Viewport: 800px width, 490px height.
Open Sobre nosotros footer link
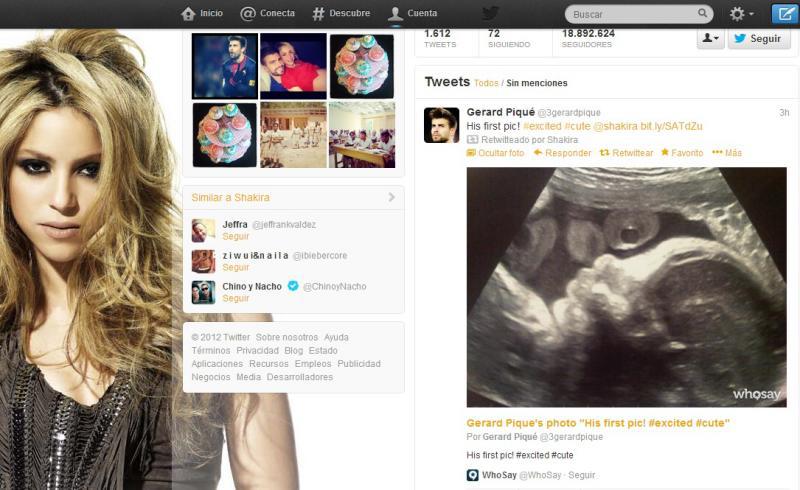coord(287,337)
